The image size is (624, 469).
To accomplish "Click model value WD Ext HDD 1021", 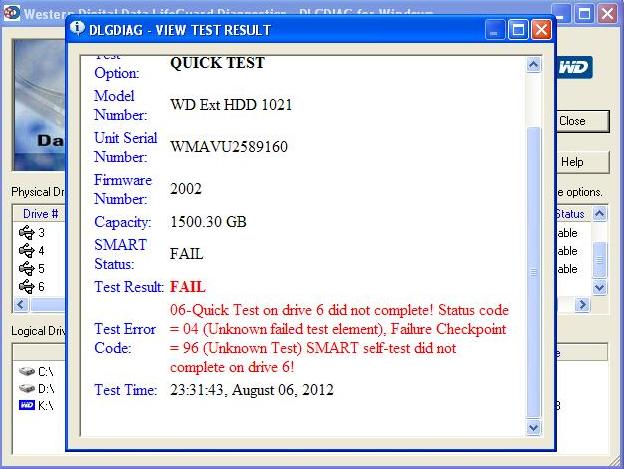I will click(x=231, y=105).
